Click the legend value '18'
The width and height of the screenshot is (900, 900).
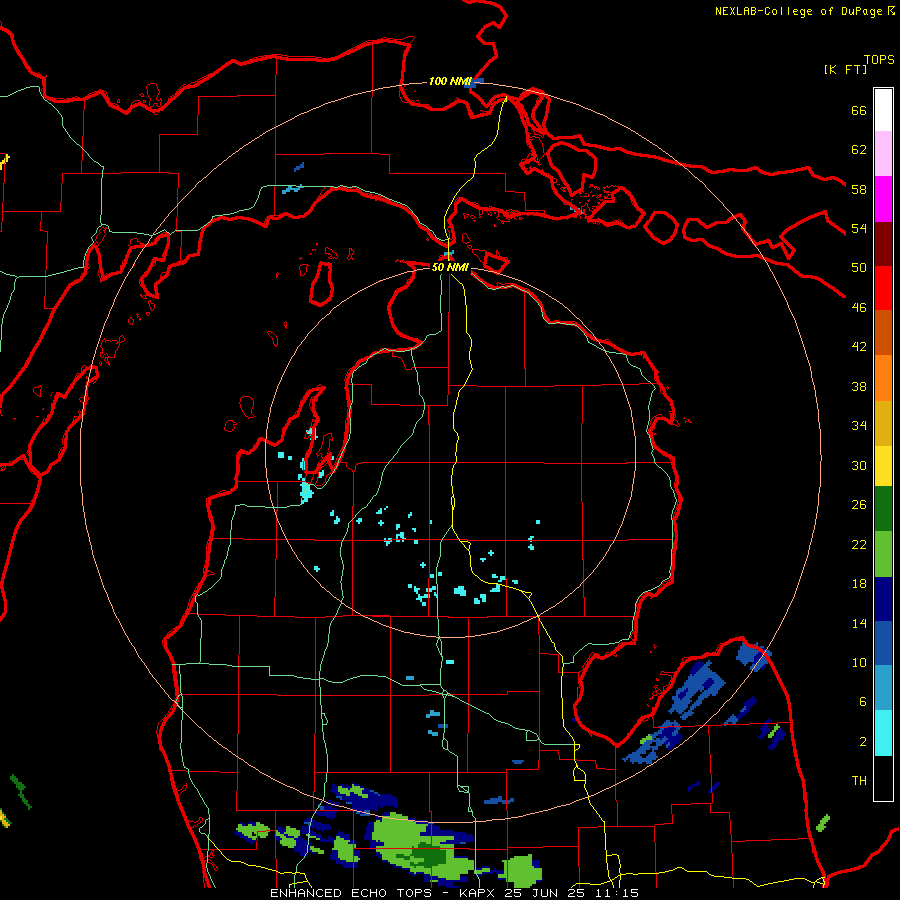(x=859, y=584)
